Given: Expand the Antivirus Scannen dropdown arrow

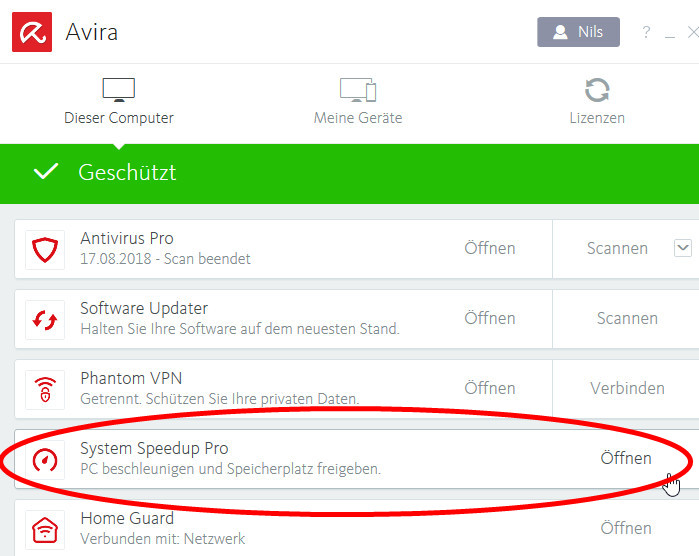Looking at the screenshot, I should 683,248.
